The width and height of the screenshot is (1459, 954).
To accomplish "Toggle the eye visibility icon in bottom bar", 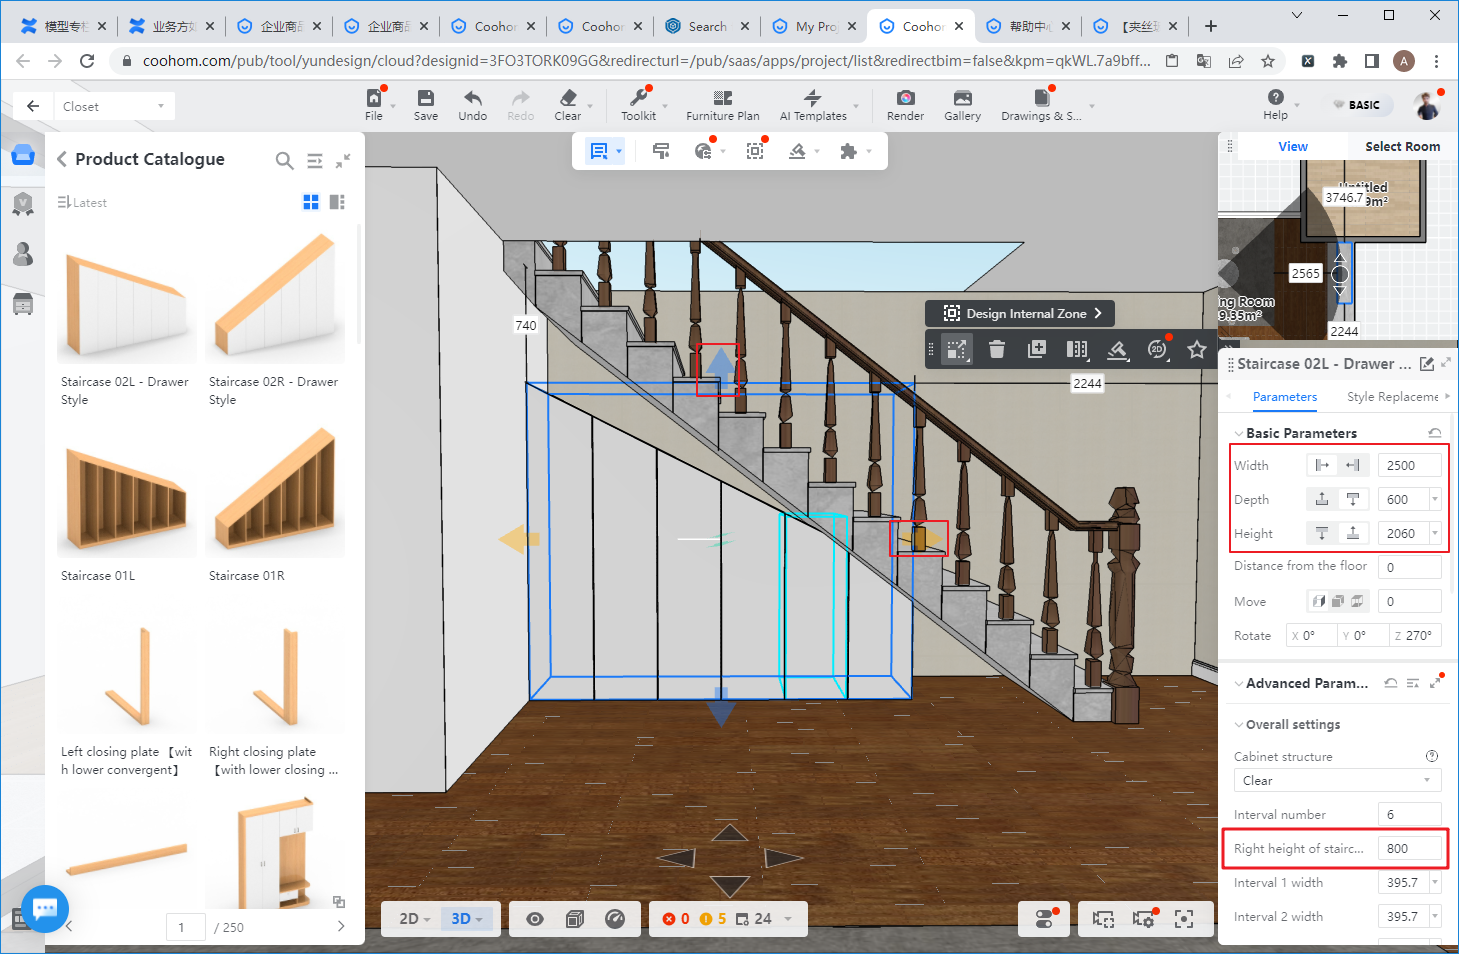I will pyautogui.click(x=535, y=919).
